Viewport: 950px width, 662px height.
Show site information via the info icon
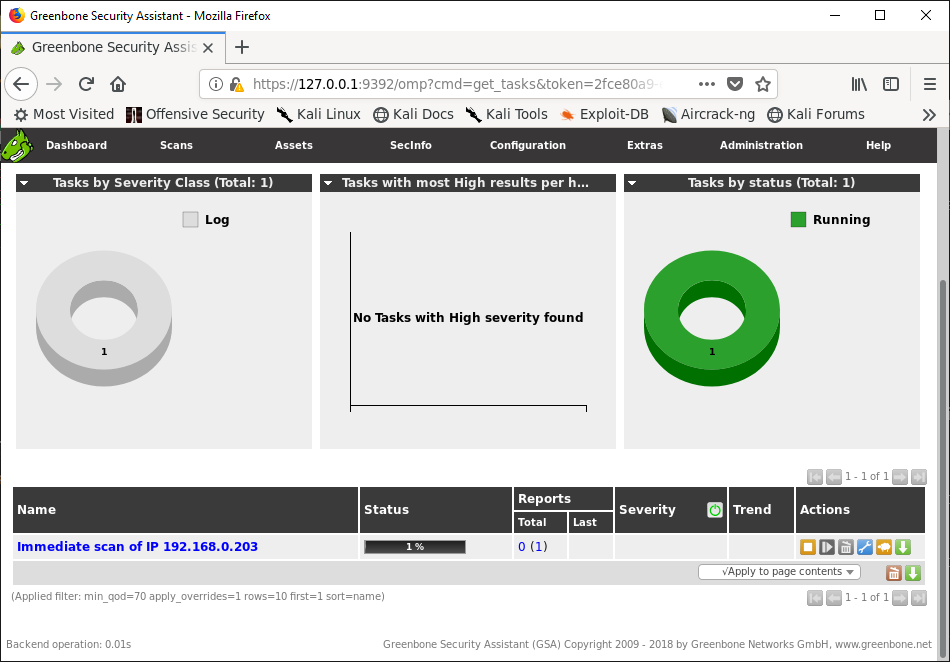coord(216,84)
